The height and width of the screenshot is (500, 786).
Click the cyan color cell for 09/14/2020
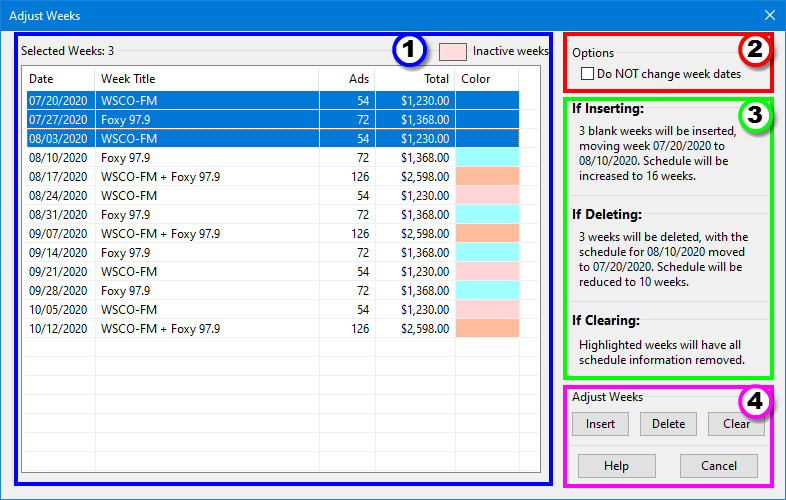(487, 253)
